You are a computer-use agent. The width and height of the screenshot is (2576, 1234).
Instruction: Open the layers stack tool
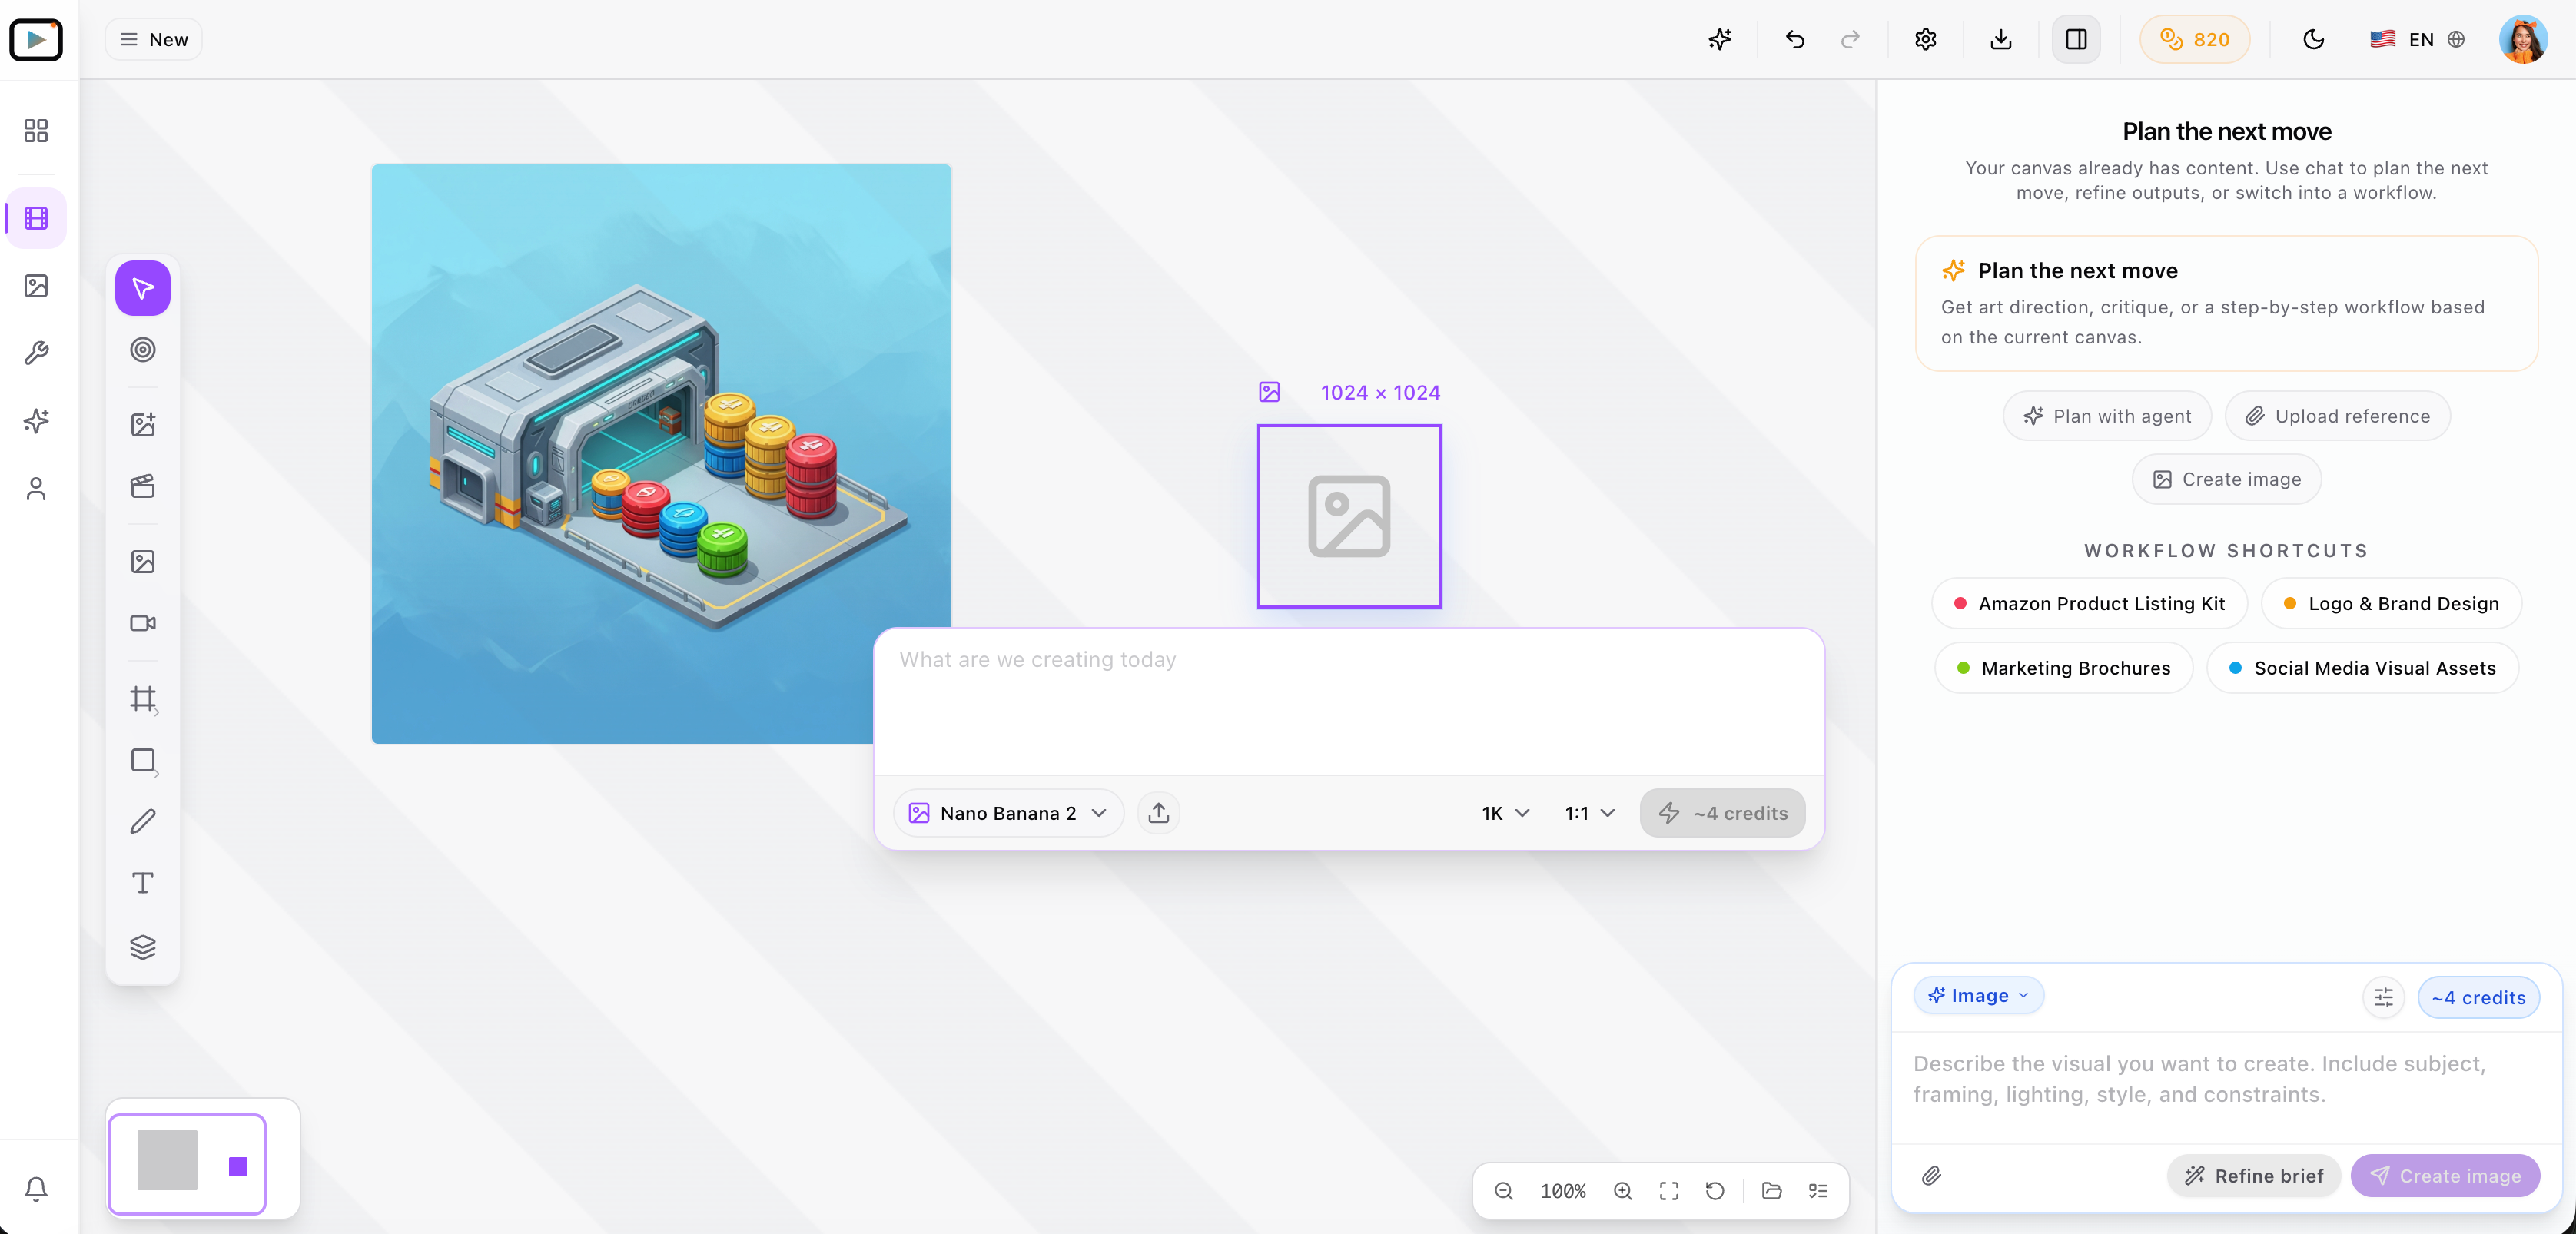coord(143,946)
